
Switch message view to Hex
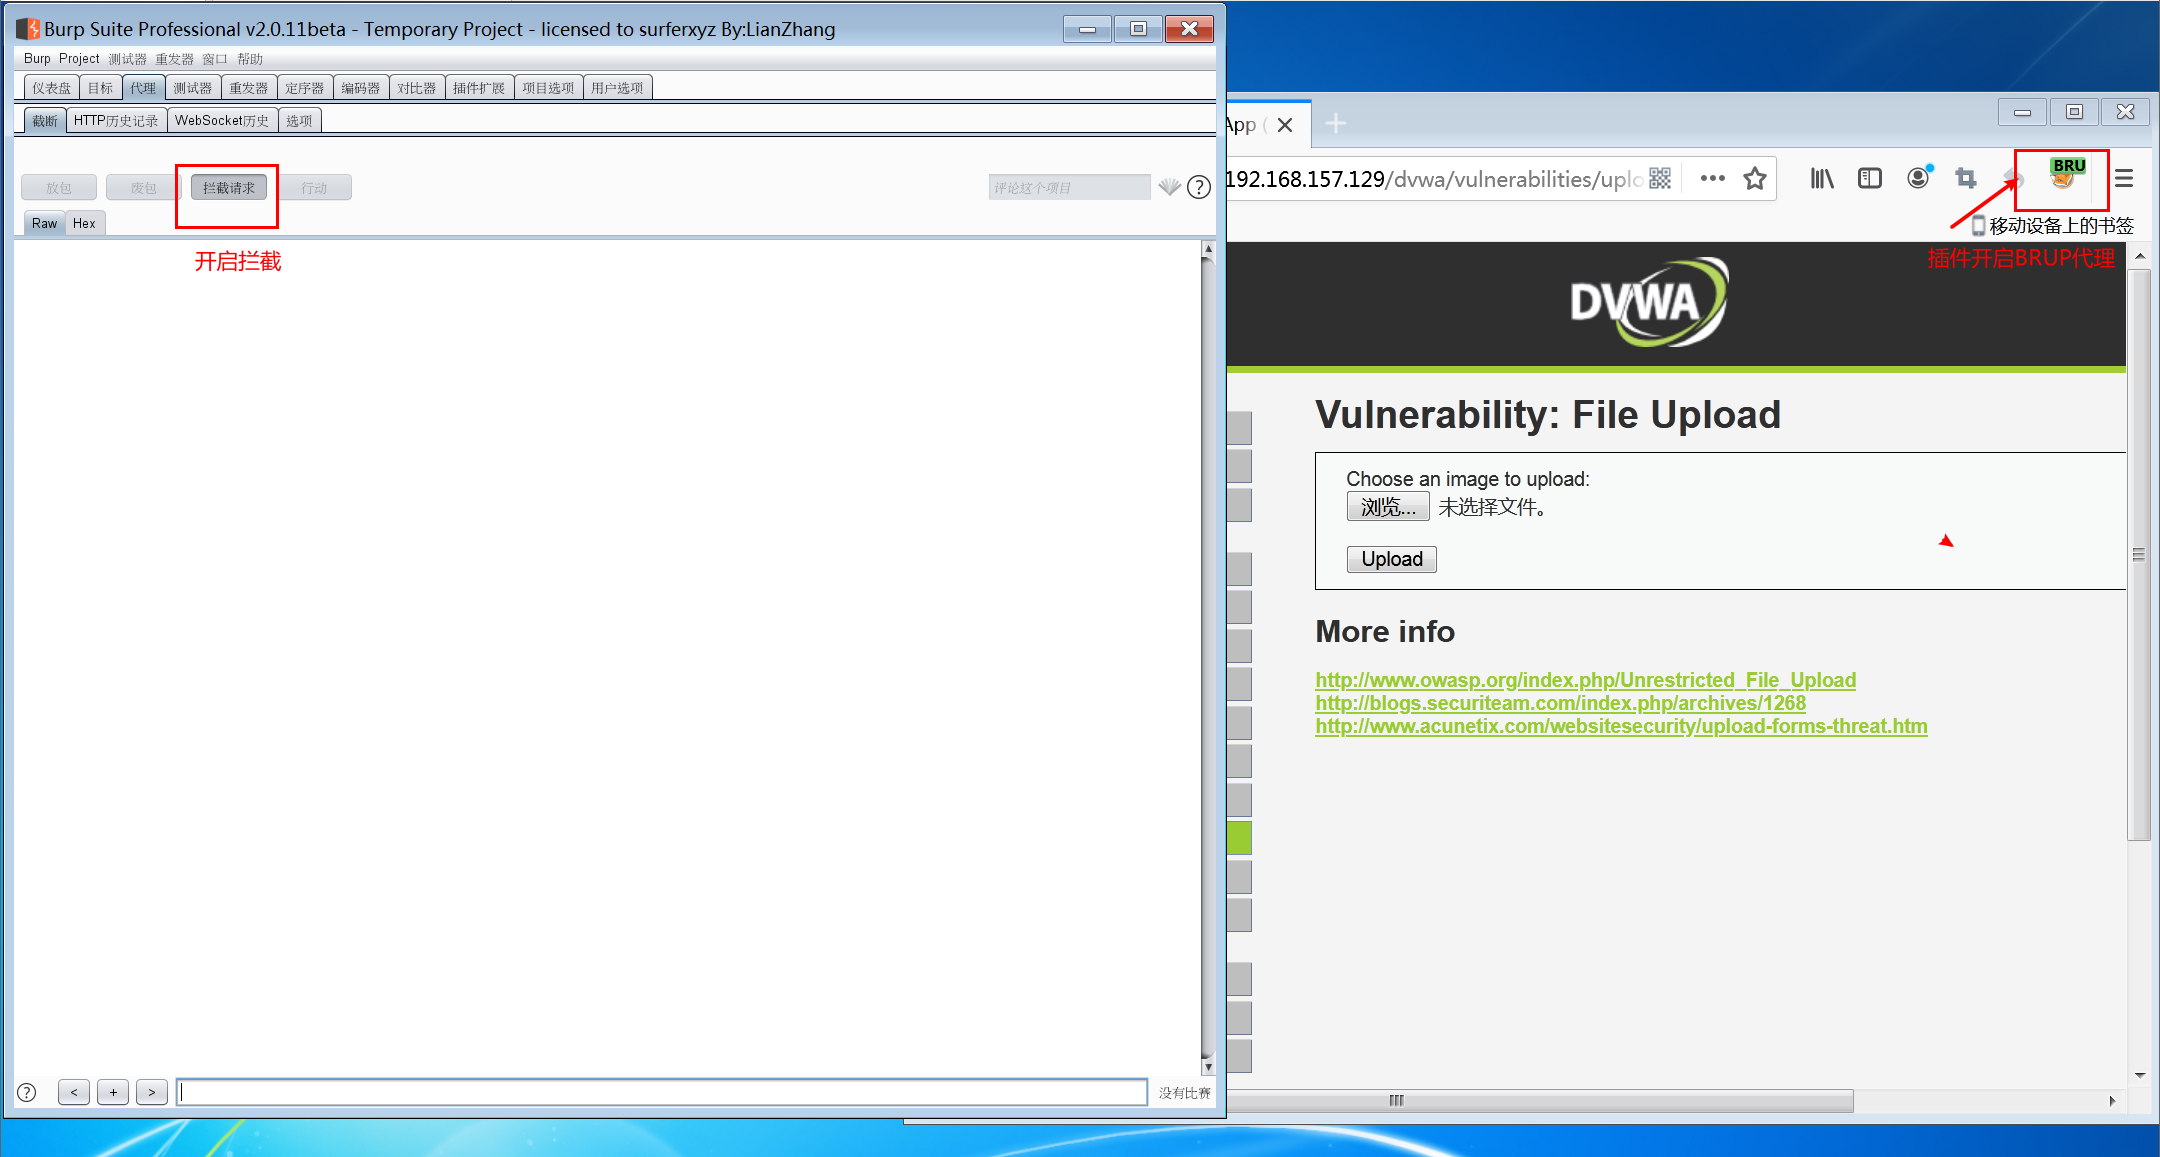[84, 223]
